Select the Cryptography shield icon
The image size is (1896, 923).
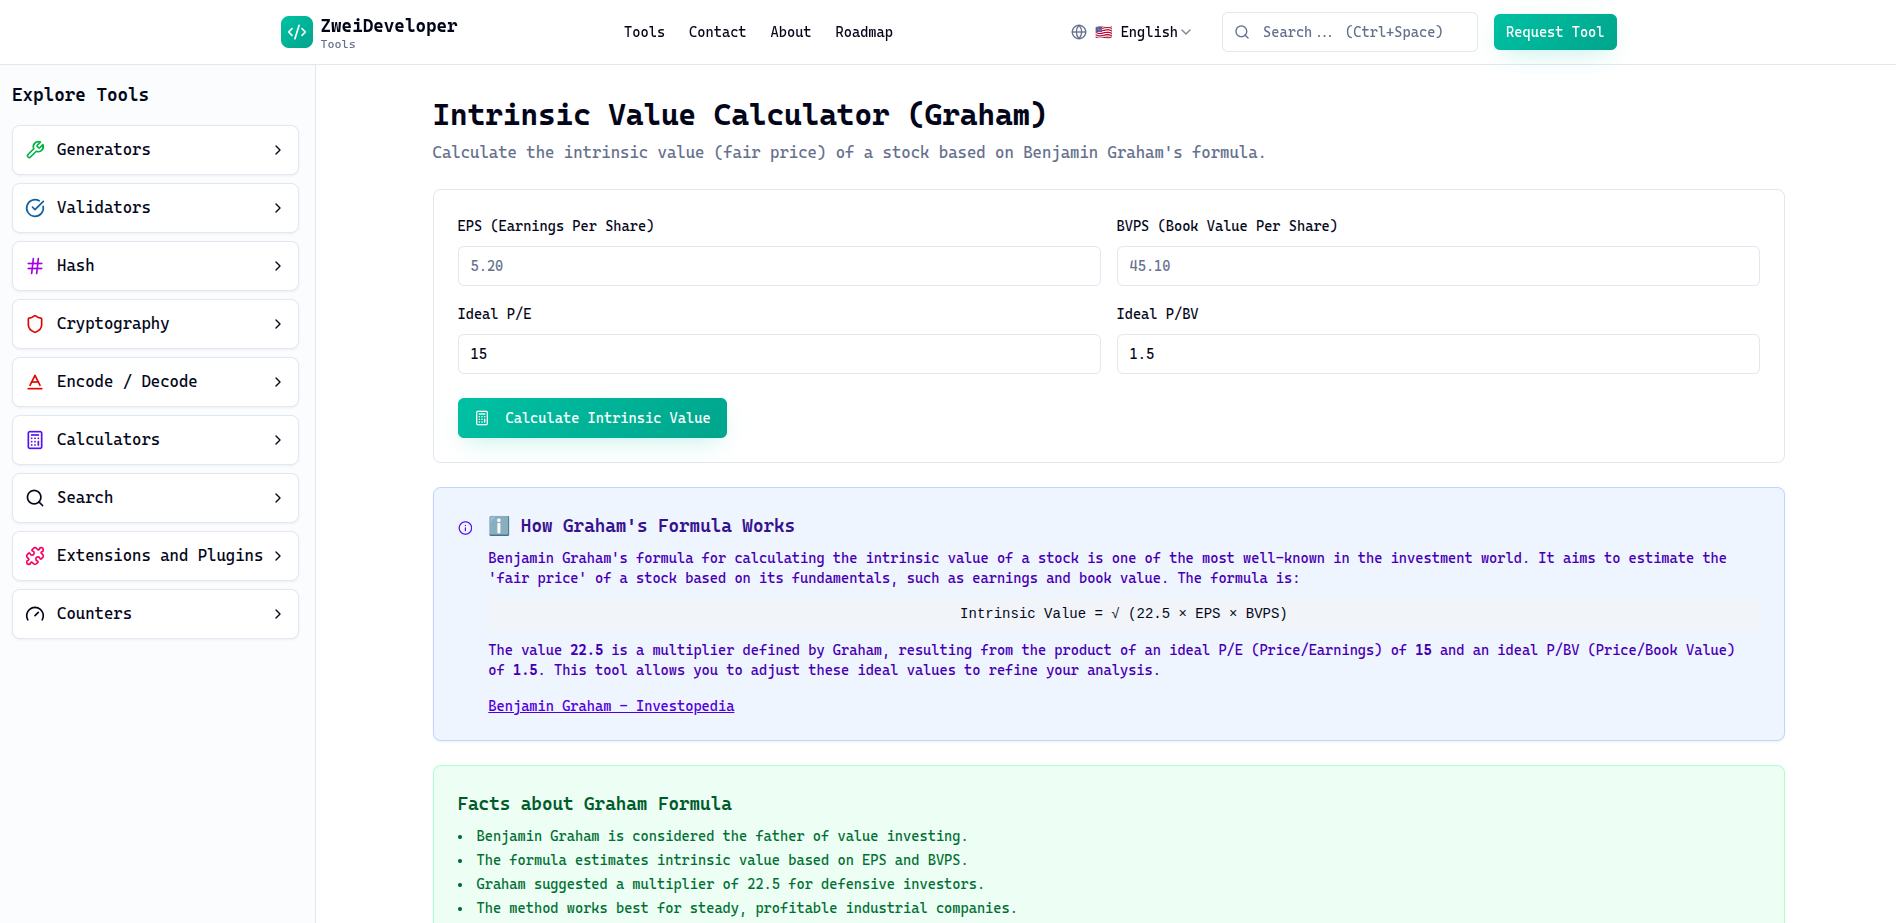point(36,323)
